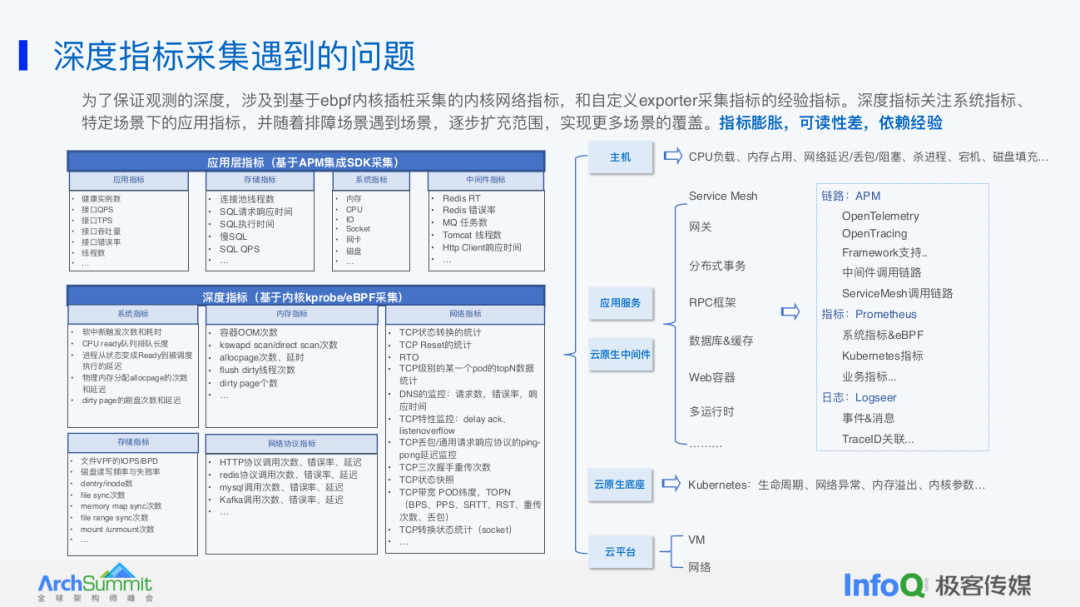Click the 慢SQL bullet
This screenshot has height=607, width=1080.
(233, 236)
